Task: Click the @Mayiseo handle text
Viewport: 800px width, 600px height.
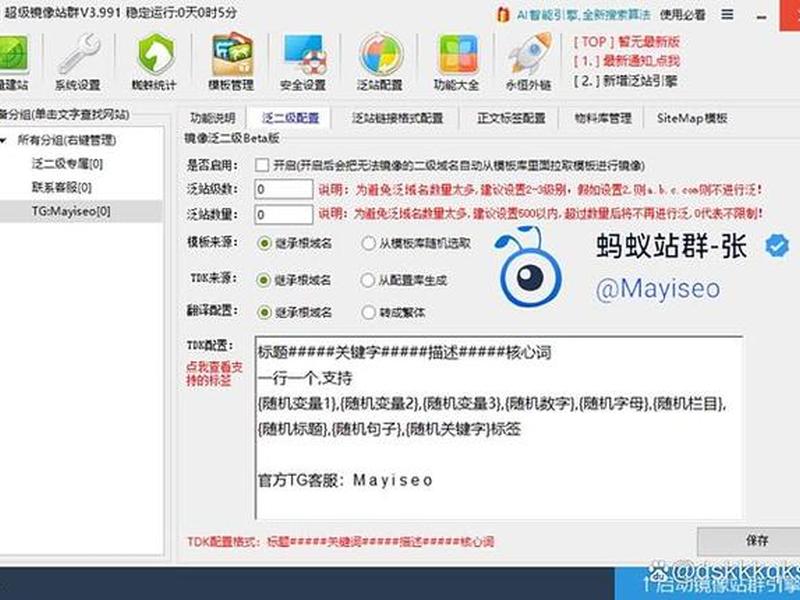Action: [658, 289]
